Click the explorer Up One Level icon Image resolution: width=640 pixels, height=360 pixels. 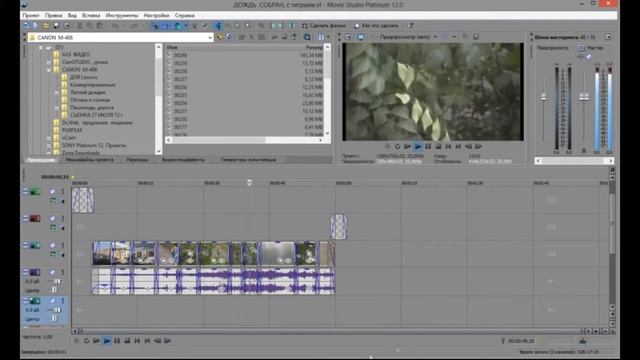[220, 37]
